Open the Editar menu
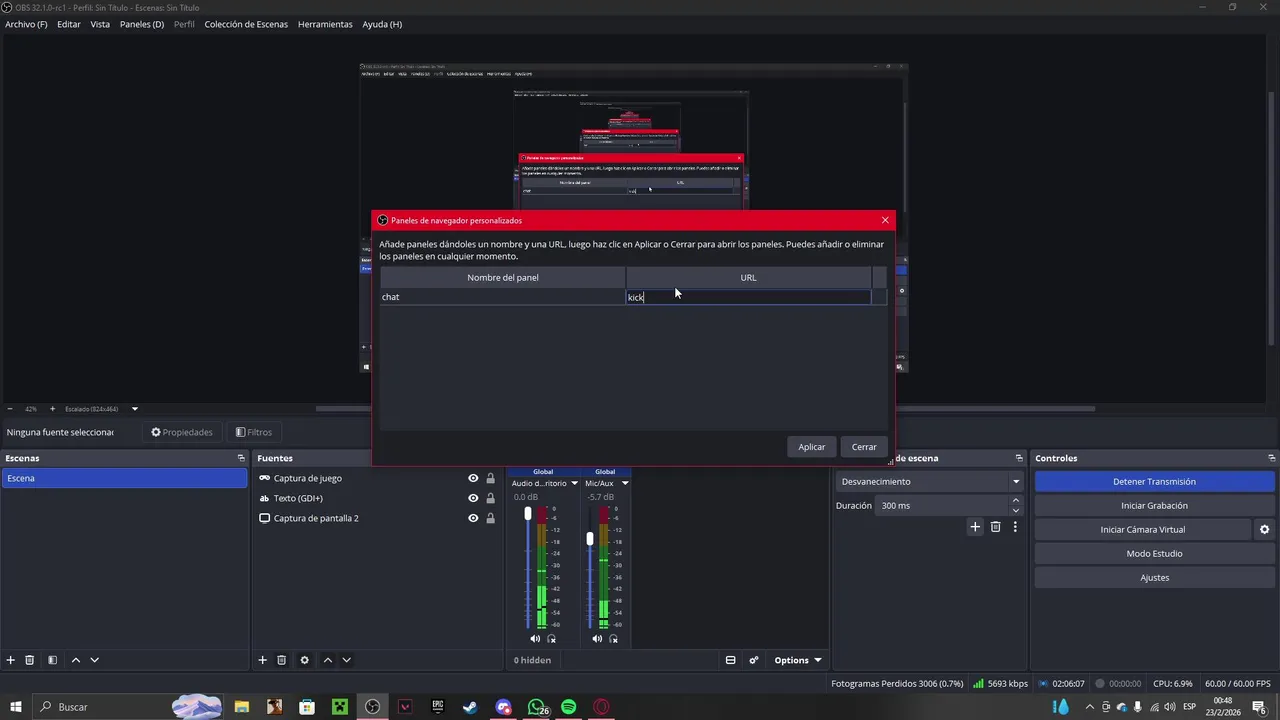1280x720 pixels. pos(69,24)
